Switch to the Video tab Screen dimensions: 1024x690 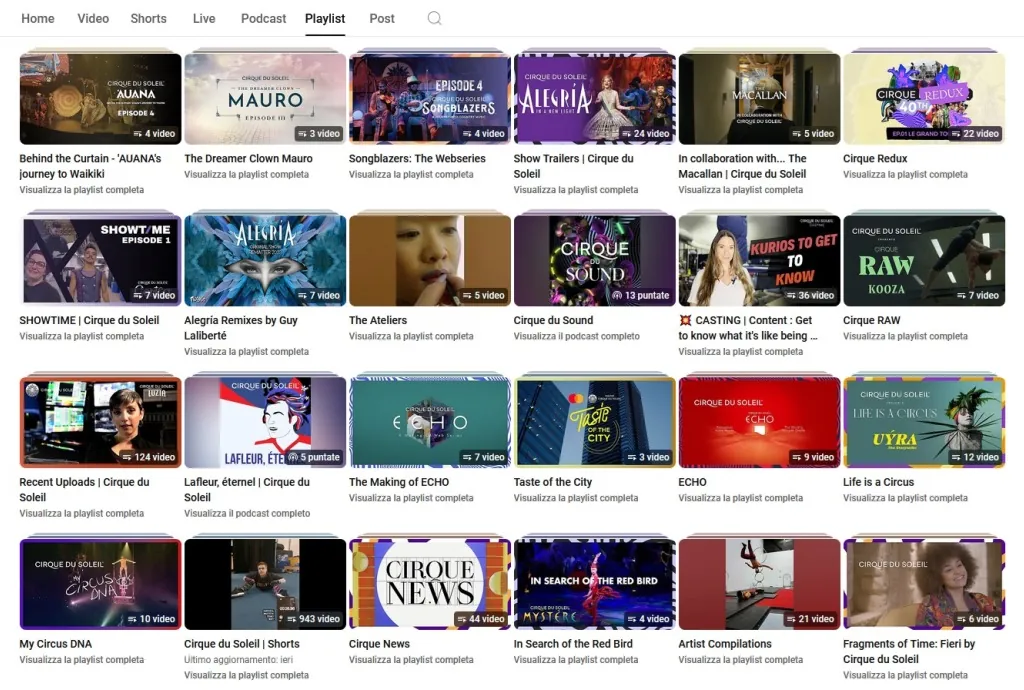pos(93,18)
